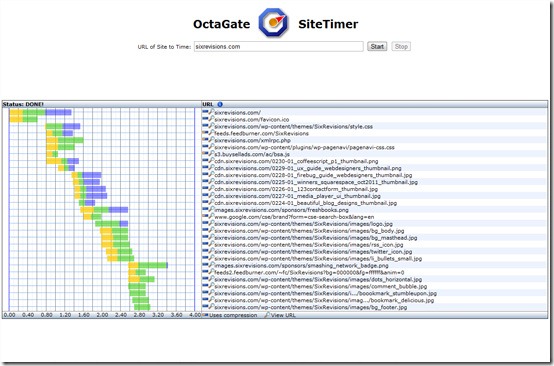Click the blue info icon beside URL header
This screenshot has height=366, width=554.
(220, 104)
